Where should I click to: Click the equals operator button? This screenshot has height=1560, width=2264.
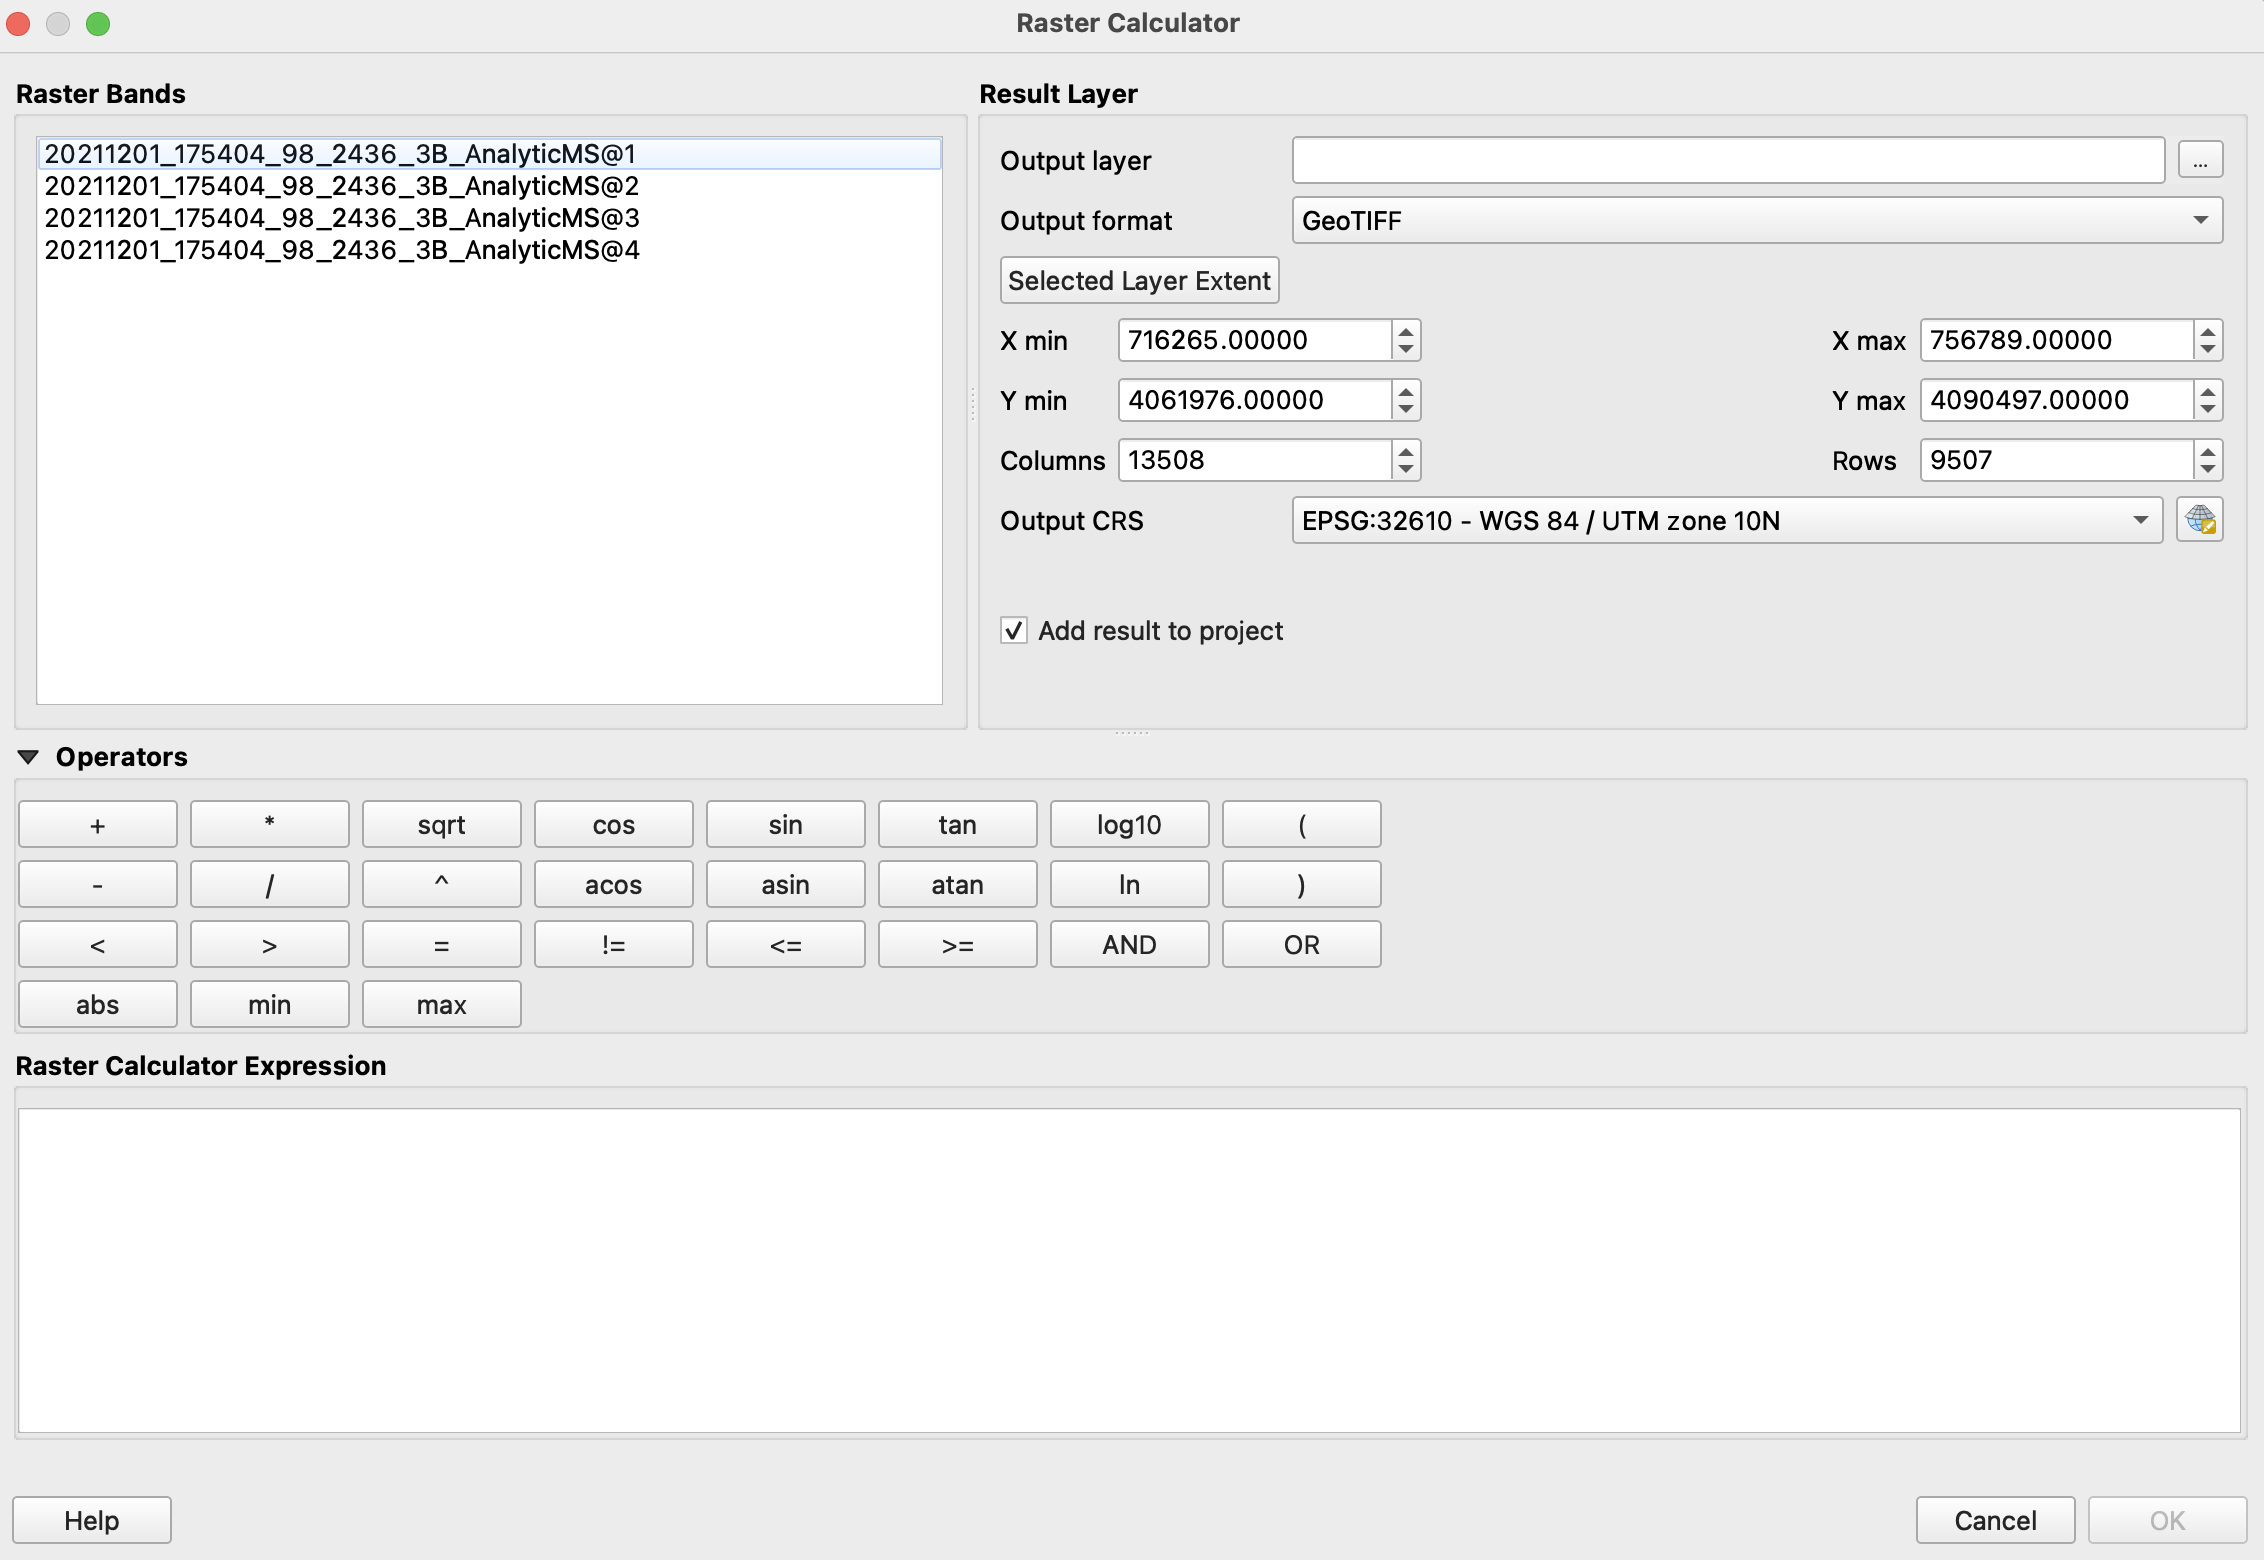pyautogui.click(x=442, y=944)
